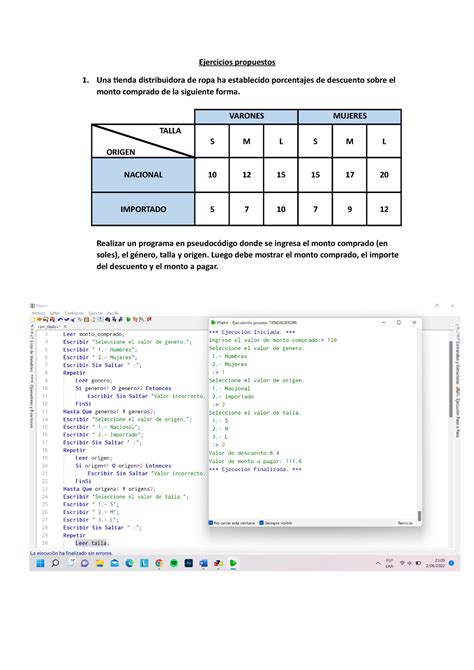Open Spotify from the taskbar
The height and width of the screenshot is (670, 474).
coord(174,563)
